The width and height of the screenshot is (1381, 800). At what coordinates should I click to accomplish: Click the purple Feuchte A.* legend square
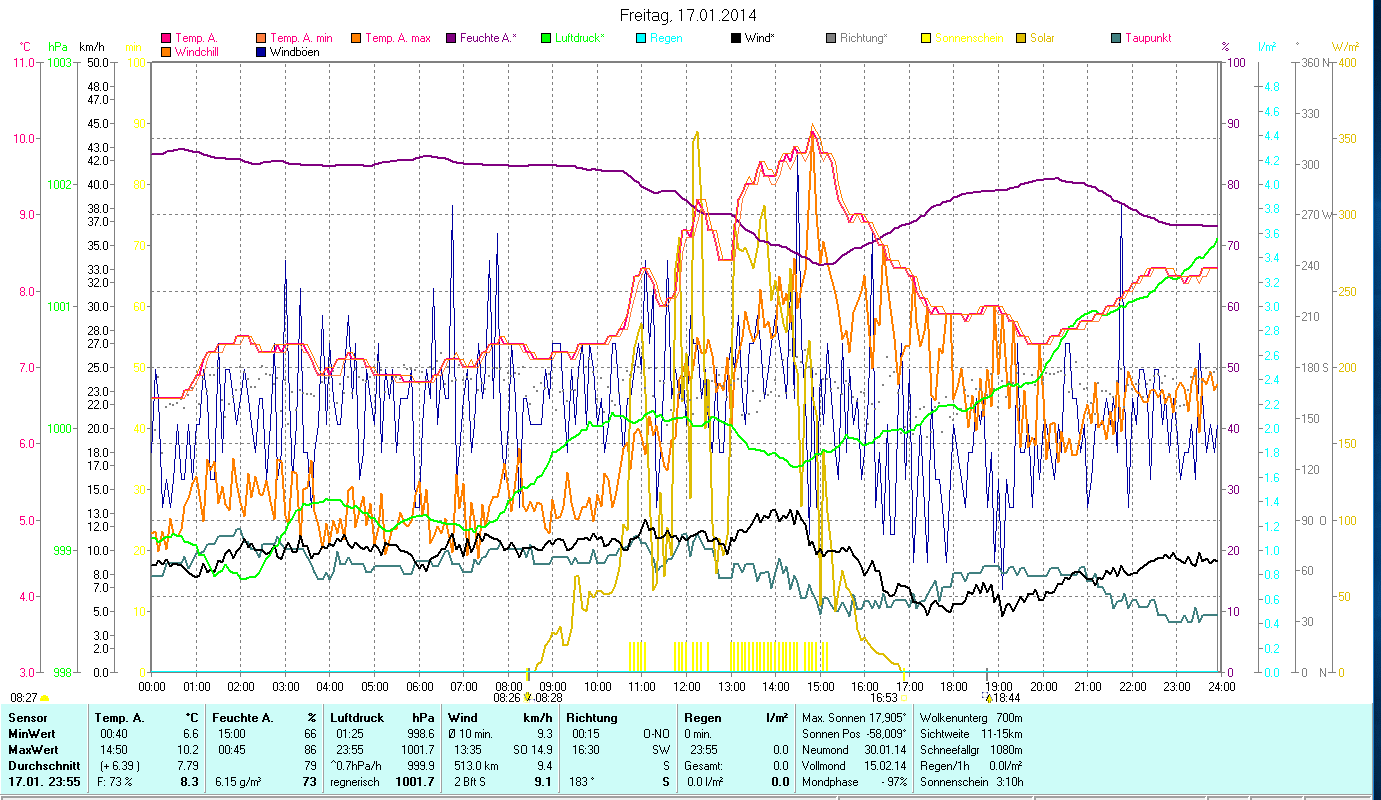tap(451, 39)
